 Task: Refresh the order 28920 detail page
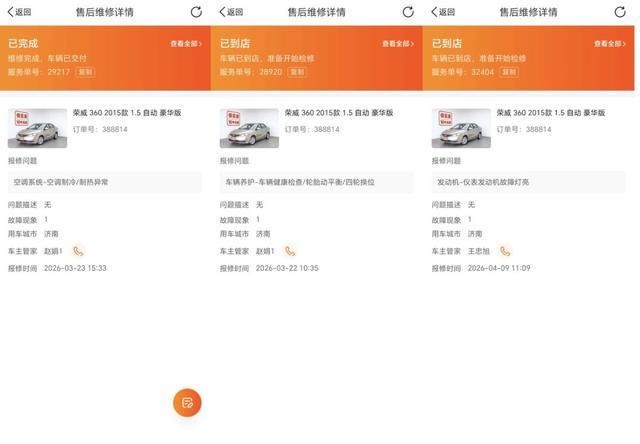pos(408,12)
